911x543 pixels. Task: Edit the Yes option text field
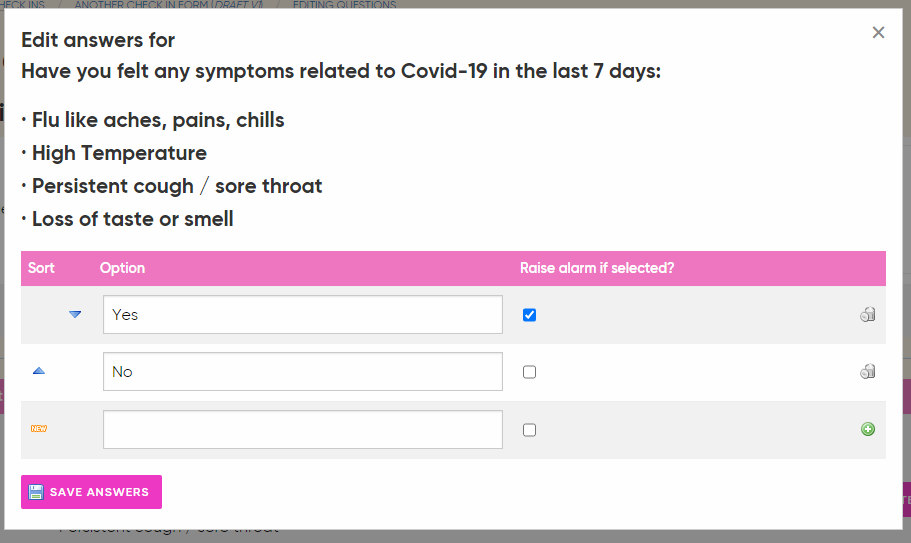point(303,314)
